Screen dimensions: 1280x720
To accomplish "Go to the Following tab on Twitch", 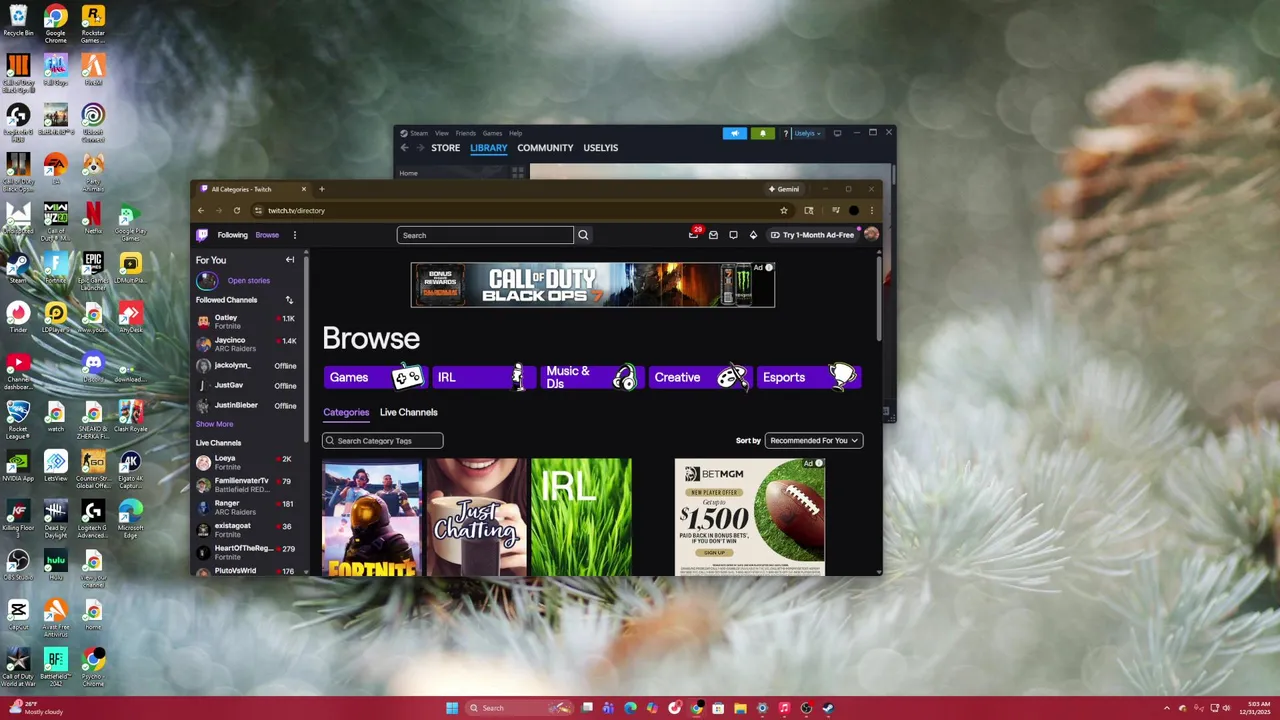I will tap(232, 235).
